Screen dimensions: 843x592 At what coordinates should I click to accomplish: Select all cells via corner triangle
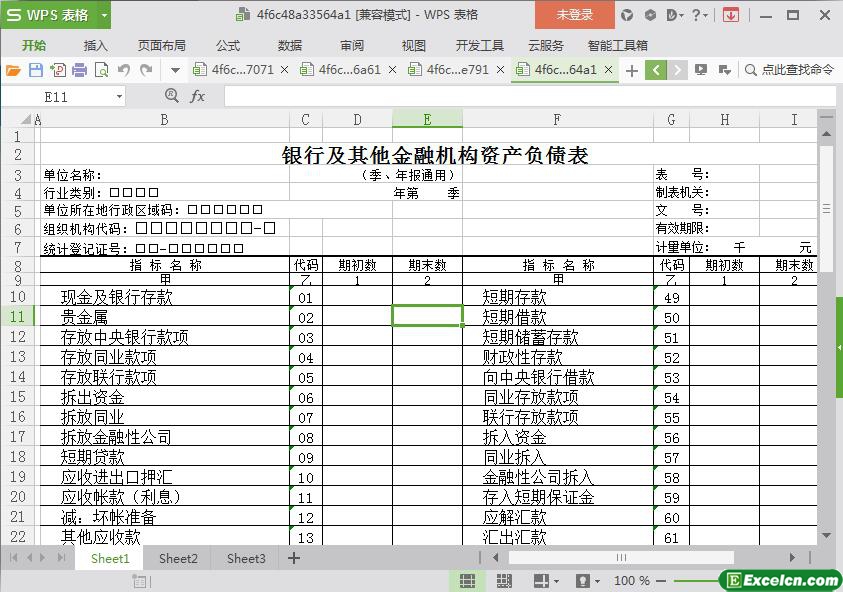click(x=26, y=119)
